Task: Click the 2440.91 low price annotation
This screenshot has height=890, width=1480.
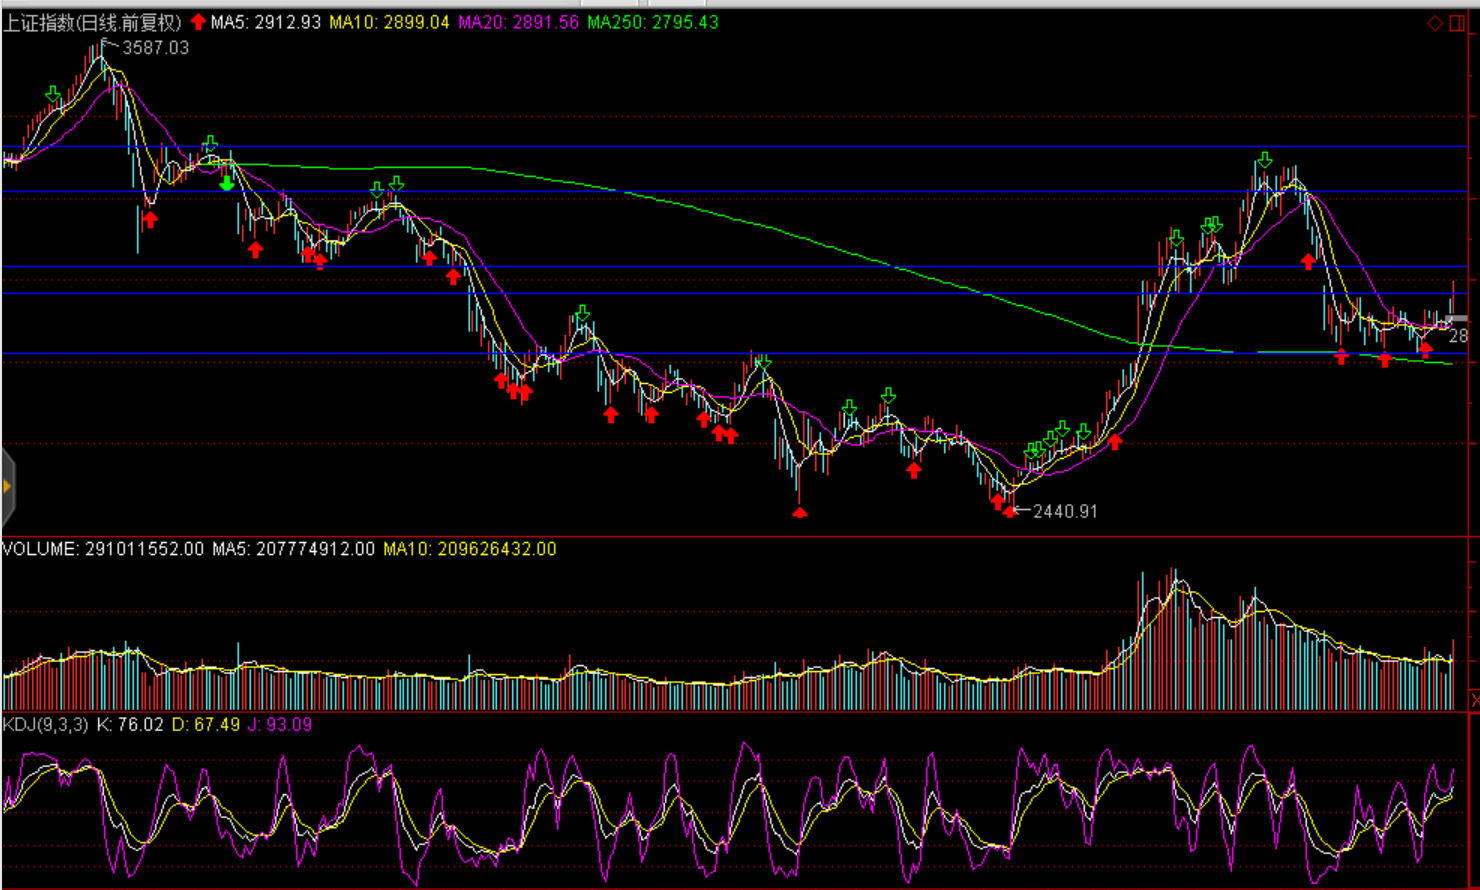Action: tap(1064, 512)
